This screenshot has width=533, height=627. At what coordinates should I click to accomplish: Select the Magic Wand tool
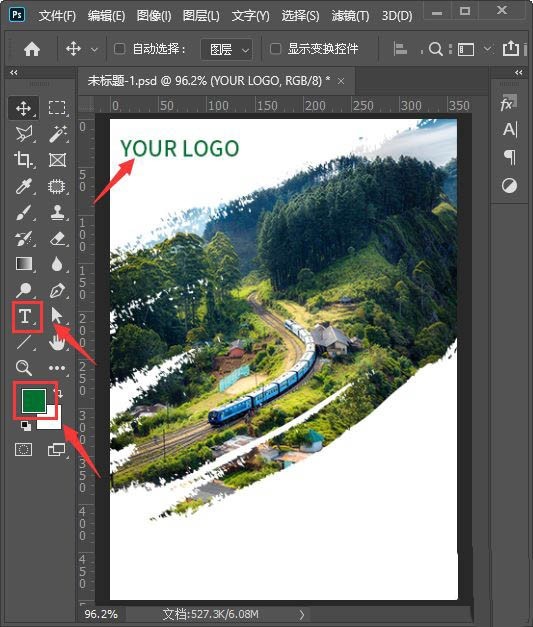[57, 134]
